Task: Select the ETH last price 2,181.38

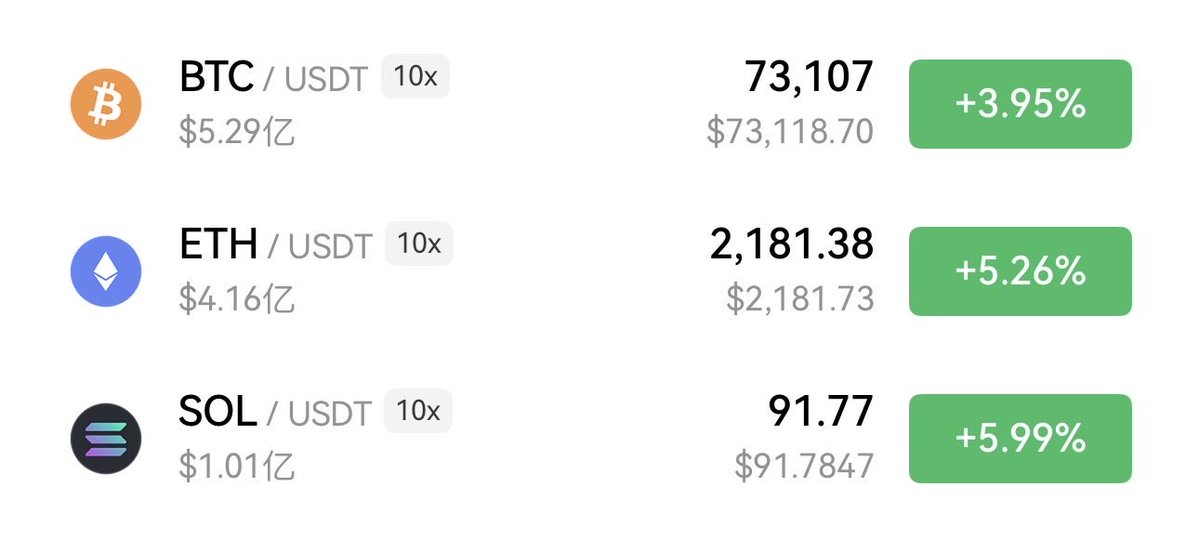Action: [791, 244]
